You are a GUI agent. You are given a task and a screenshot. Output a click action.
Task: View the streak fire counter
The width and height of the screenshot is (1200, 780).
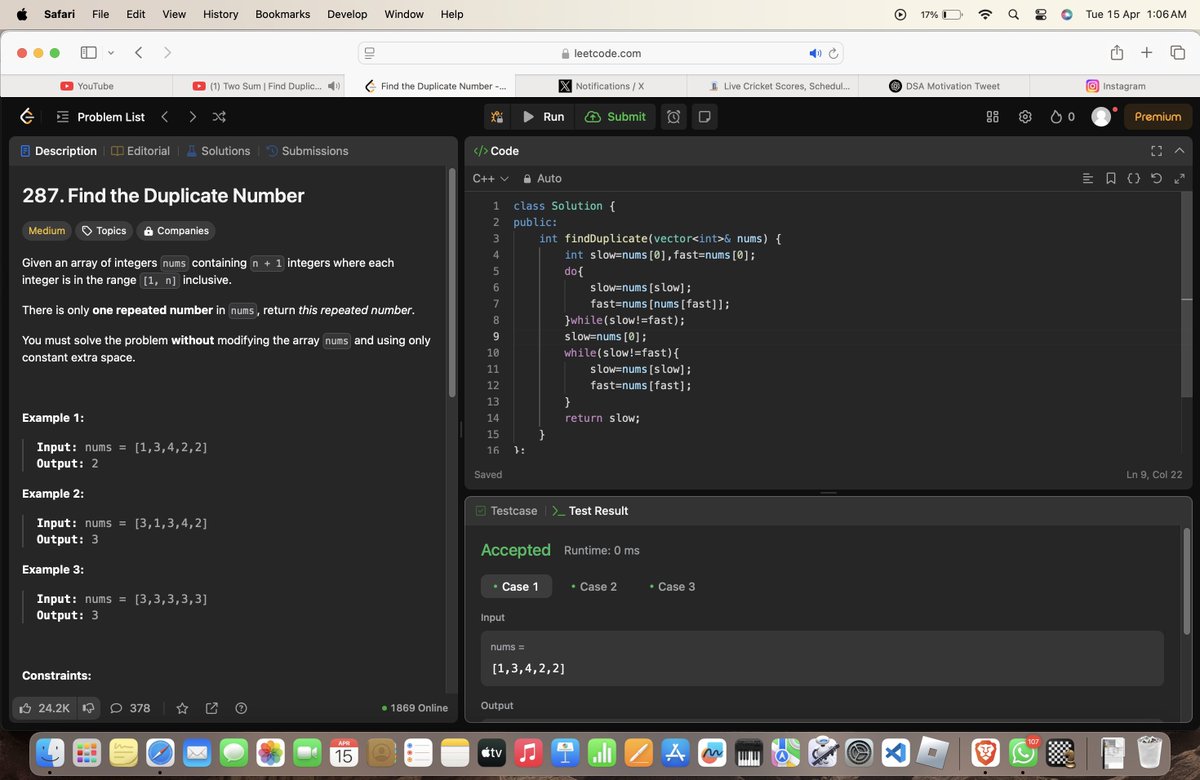click(x=1062, y=117)
